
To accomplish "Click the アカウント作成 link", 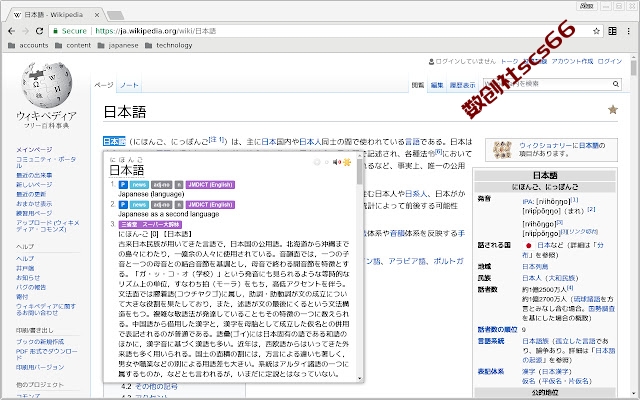I will point(572,61).
